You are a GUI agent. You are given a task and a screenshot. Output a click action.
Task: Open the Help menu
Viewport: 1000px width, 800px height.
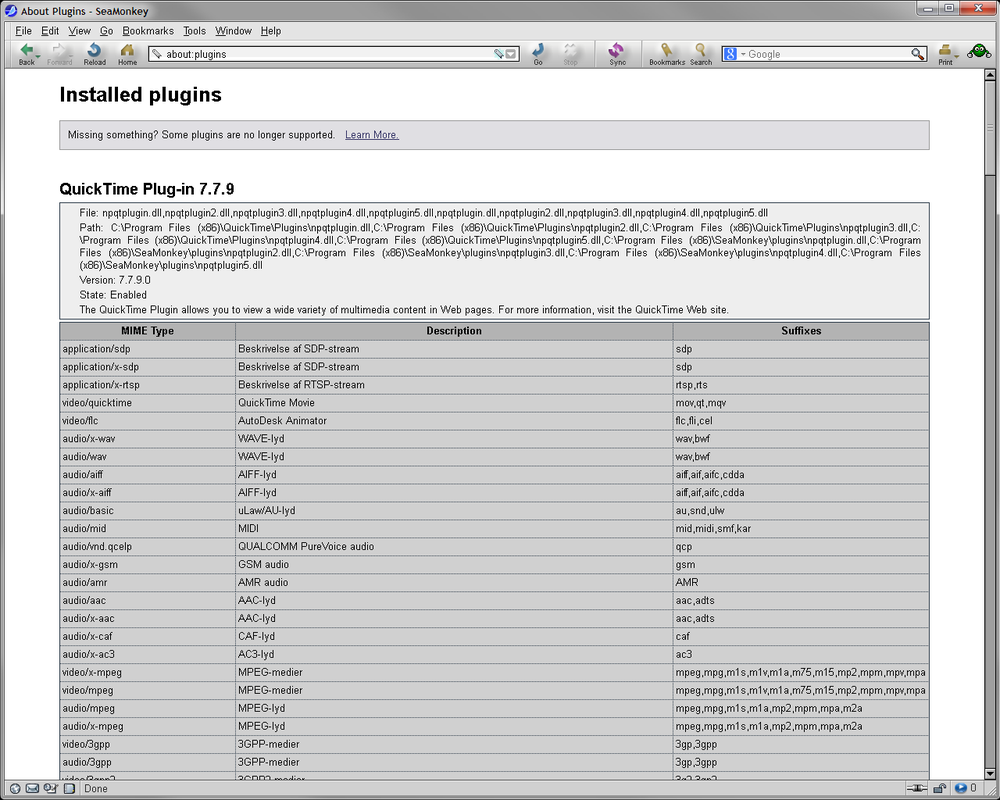tap(270, 31)
